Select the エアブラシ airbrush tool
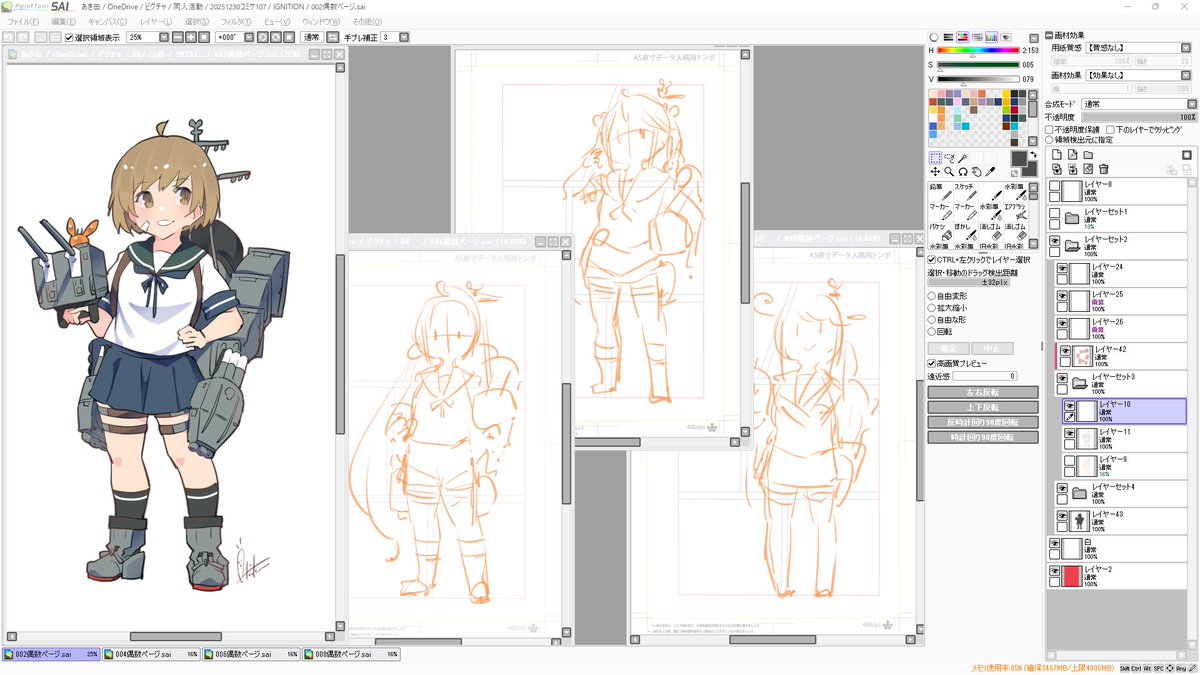The image size is (1200, 675). (1016, 212)
